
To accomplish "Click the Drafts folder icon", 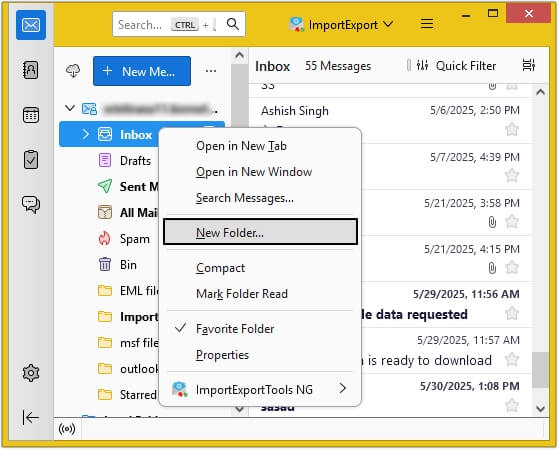I will click(105, 160).
